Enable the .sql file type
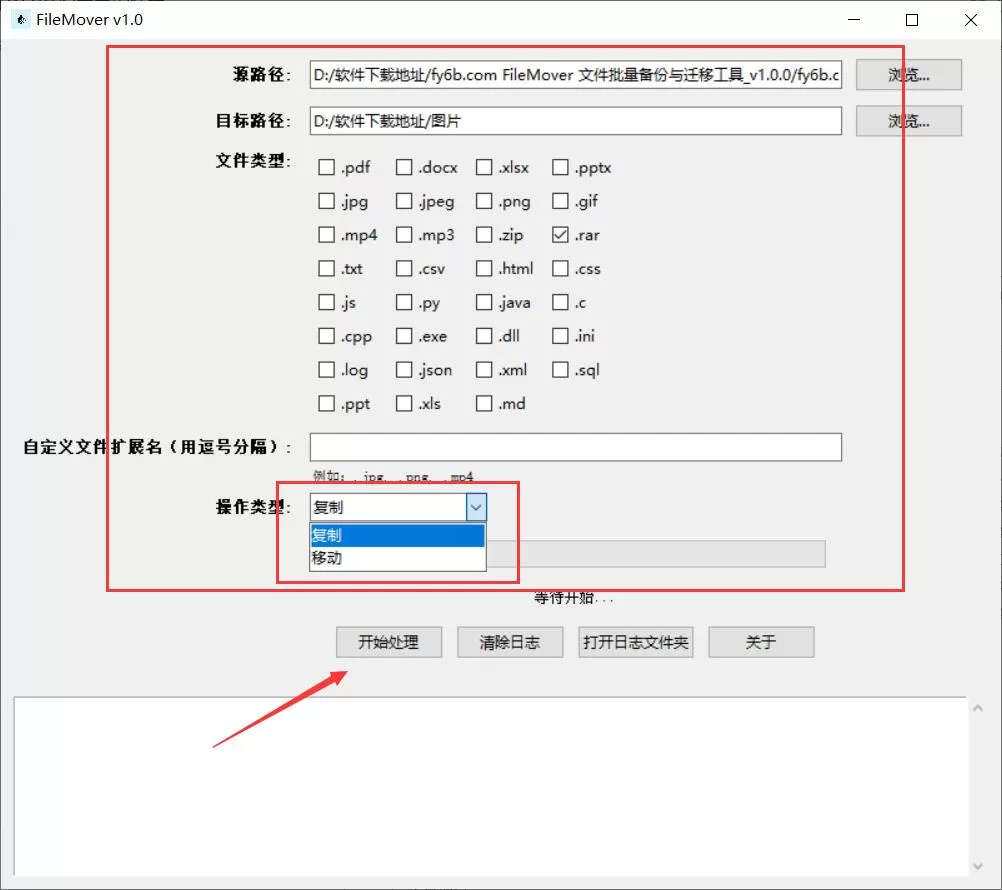 point(560,370)
